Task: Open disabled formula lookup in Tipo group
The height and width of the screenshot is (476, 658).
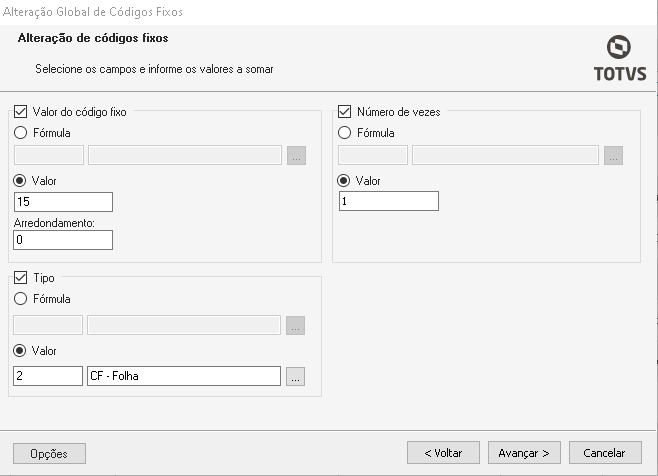Action: [x=295, y=325]
